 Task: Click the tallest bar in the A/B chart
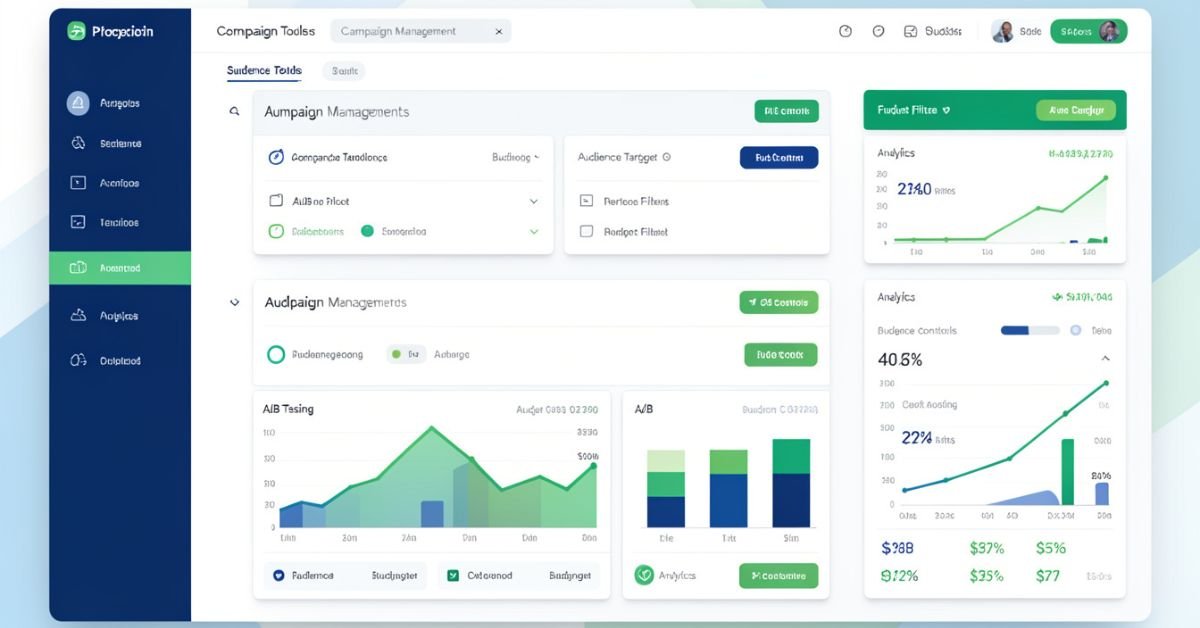click(x=791, y=483)
